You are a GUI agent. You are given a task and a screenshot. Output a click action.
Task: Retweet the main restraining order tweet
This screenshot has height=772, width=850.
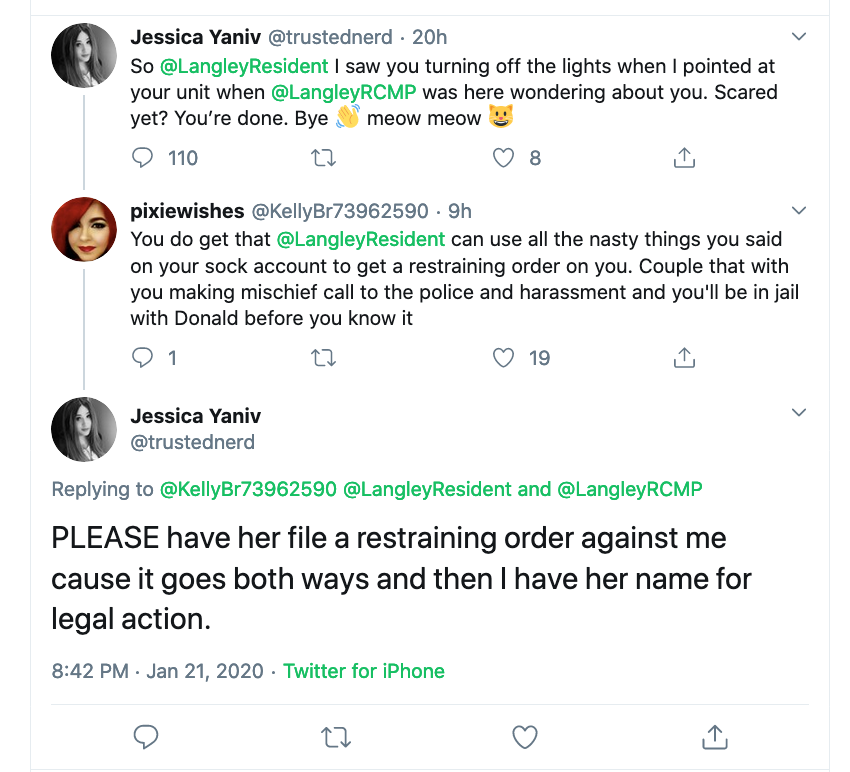point(336,737)
